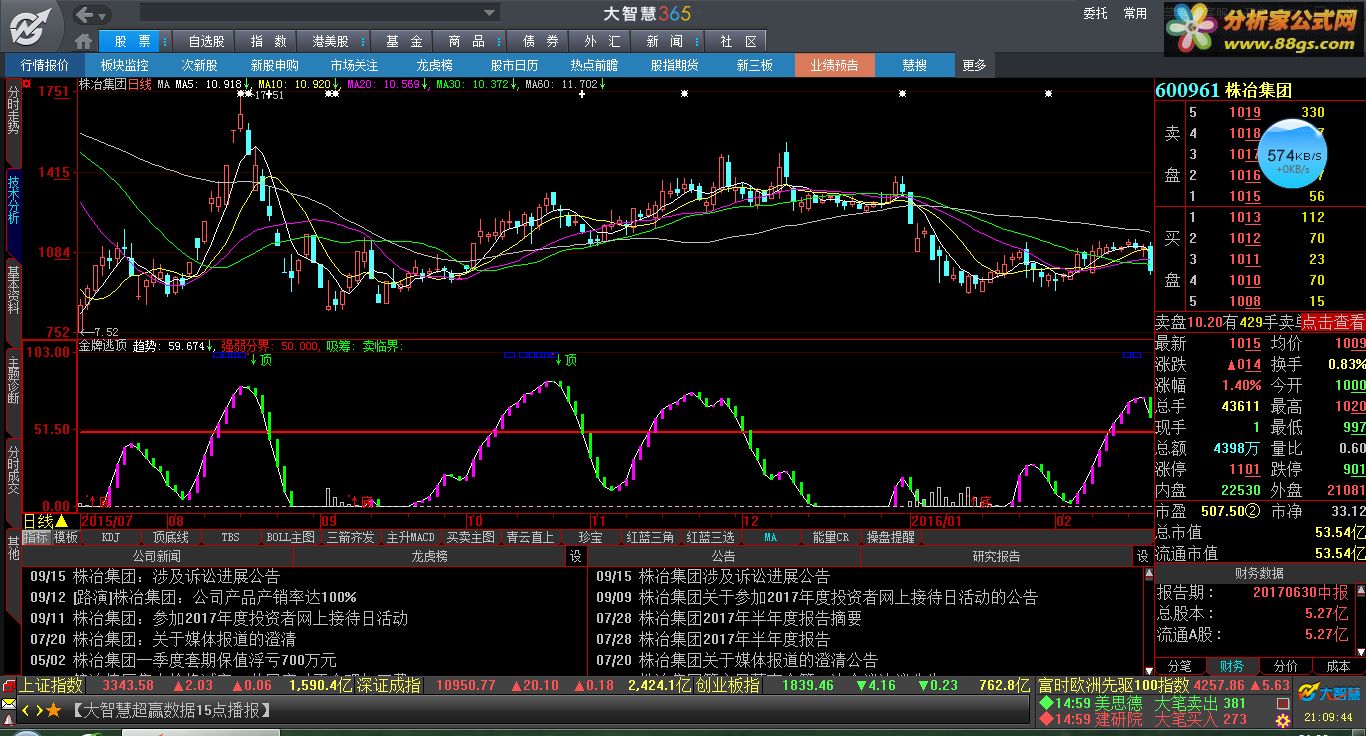The width and height of the screenshot is (1366, 736).
Task: Open the 自选股 tab
Action: pyautogui.click(x=206, y=41)
